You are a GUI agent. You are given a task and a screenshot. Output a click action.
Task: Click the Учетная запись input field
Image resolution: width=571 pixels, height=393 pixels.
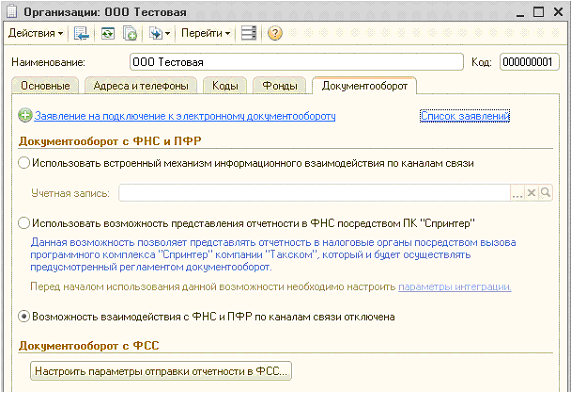pyautogui.click(x=314, y=193)
